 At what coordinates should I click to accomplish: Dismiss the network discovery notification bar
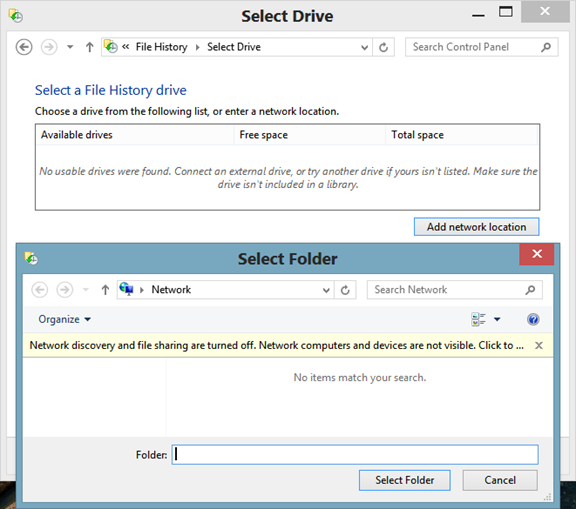coord(539,345)
